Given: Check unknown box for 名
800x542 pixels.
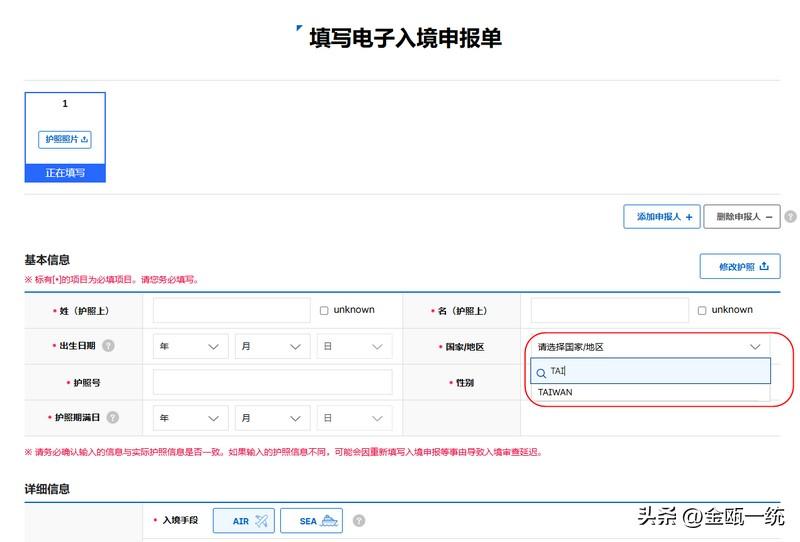Looking at the screenshot, I should tap(702, 310).
